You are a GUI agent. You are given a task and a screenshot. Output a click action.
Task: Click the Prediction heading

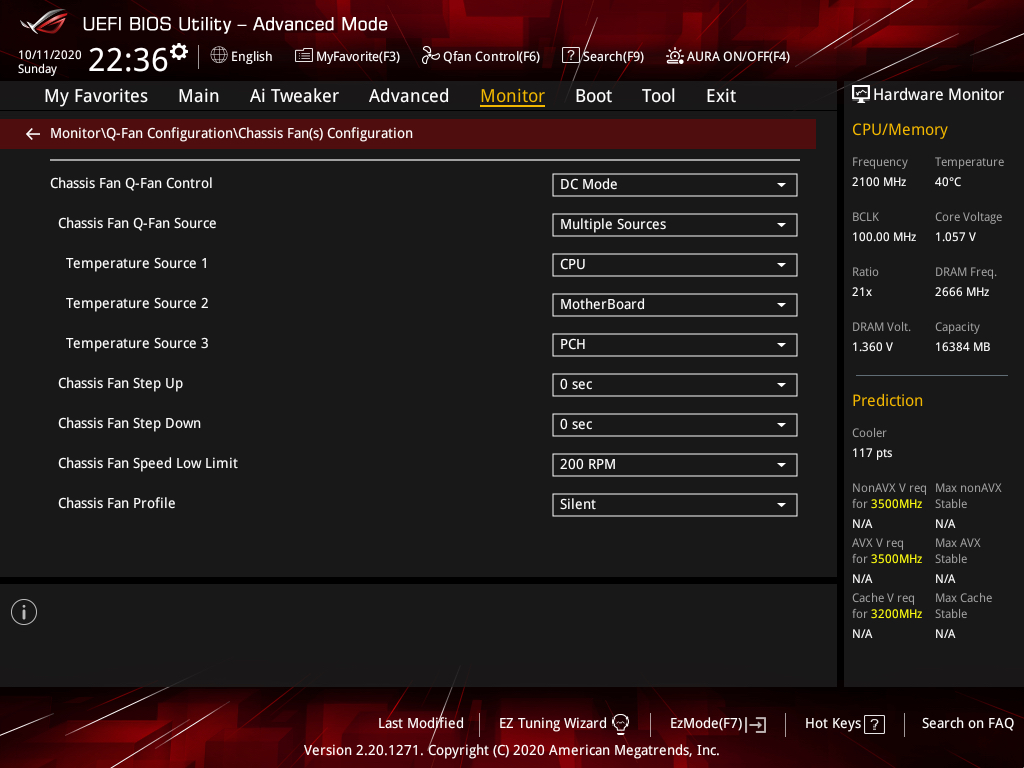click(x=887, y=400)
